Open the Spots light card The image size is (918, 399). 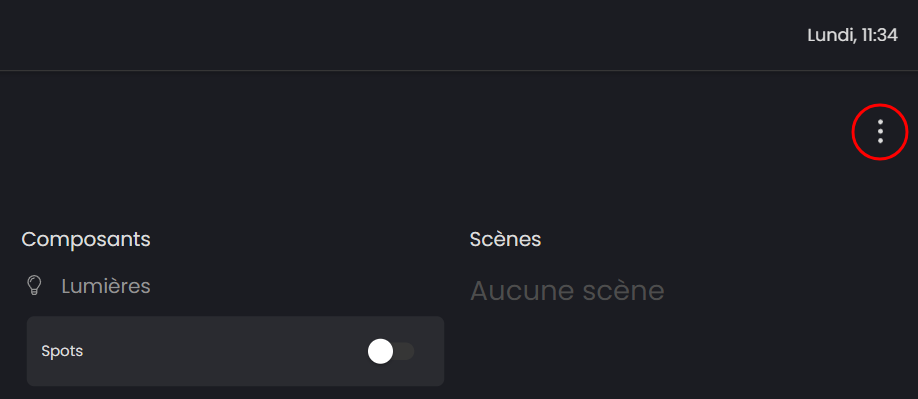235,351
